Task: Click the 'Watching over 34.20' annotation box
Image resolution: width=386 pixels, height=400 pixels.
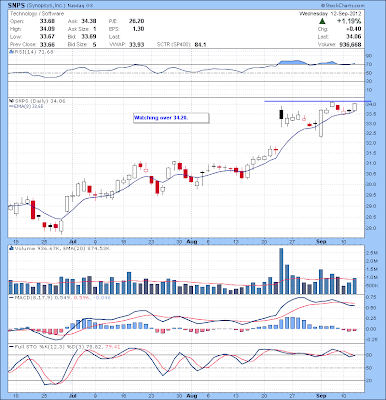Action: coord(171,118)
